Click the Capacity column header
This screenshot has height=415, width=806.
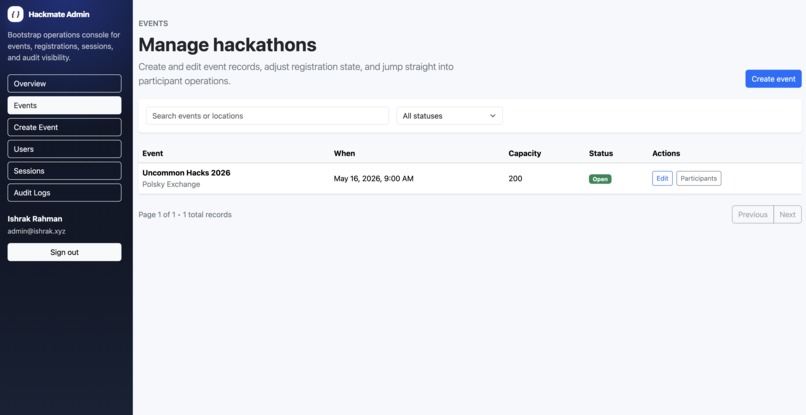pyautogui.click(x=524, y=153)
